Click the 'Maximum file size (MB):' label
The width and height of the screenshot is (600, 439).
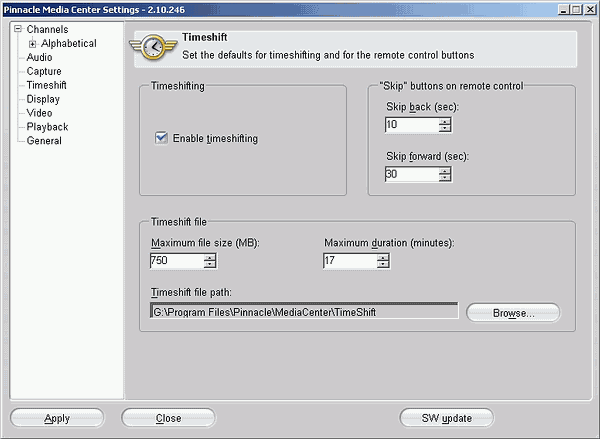(x=205, y=243)
